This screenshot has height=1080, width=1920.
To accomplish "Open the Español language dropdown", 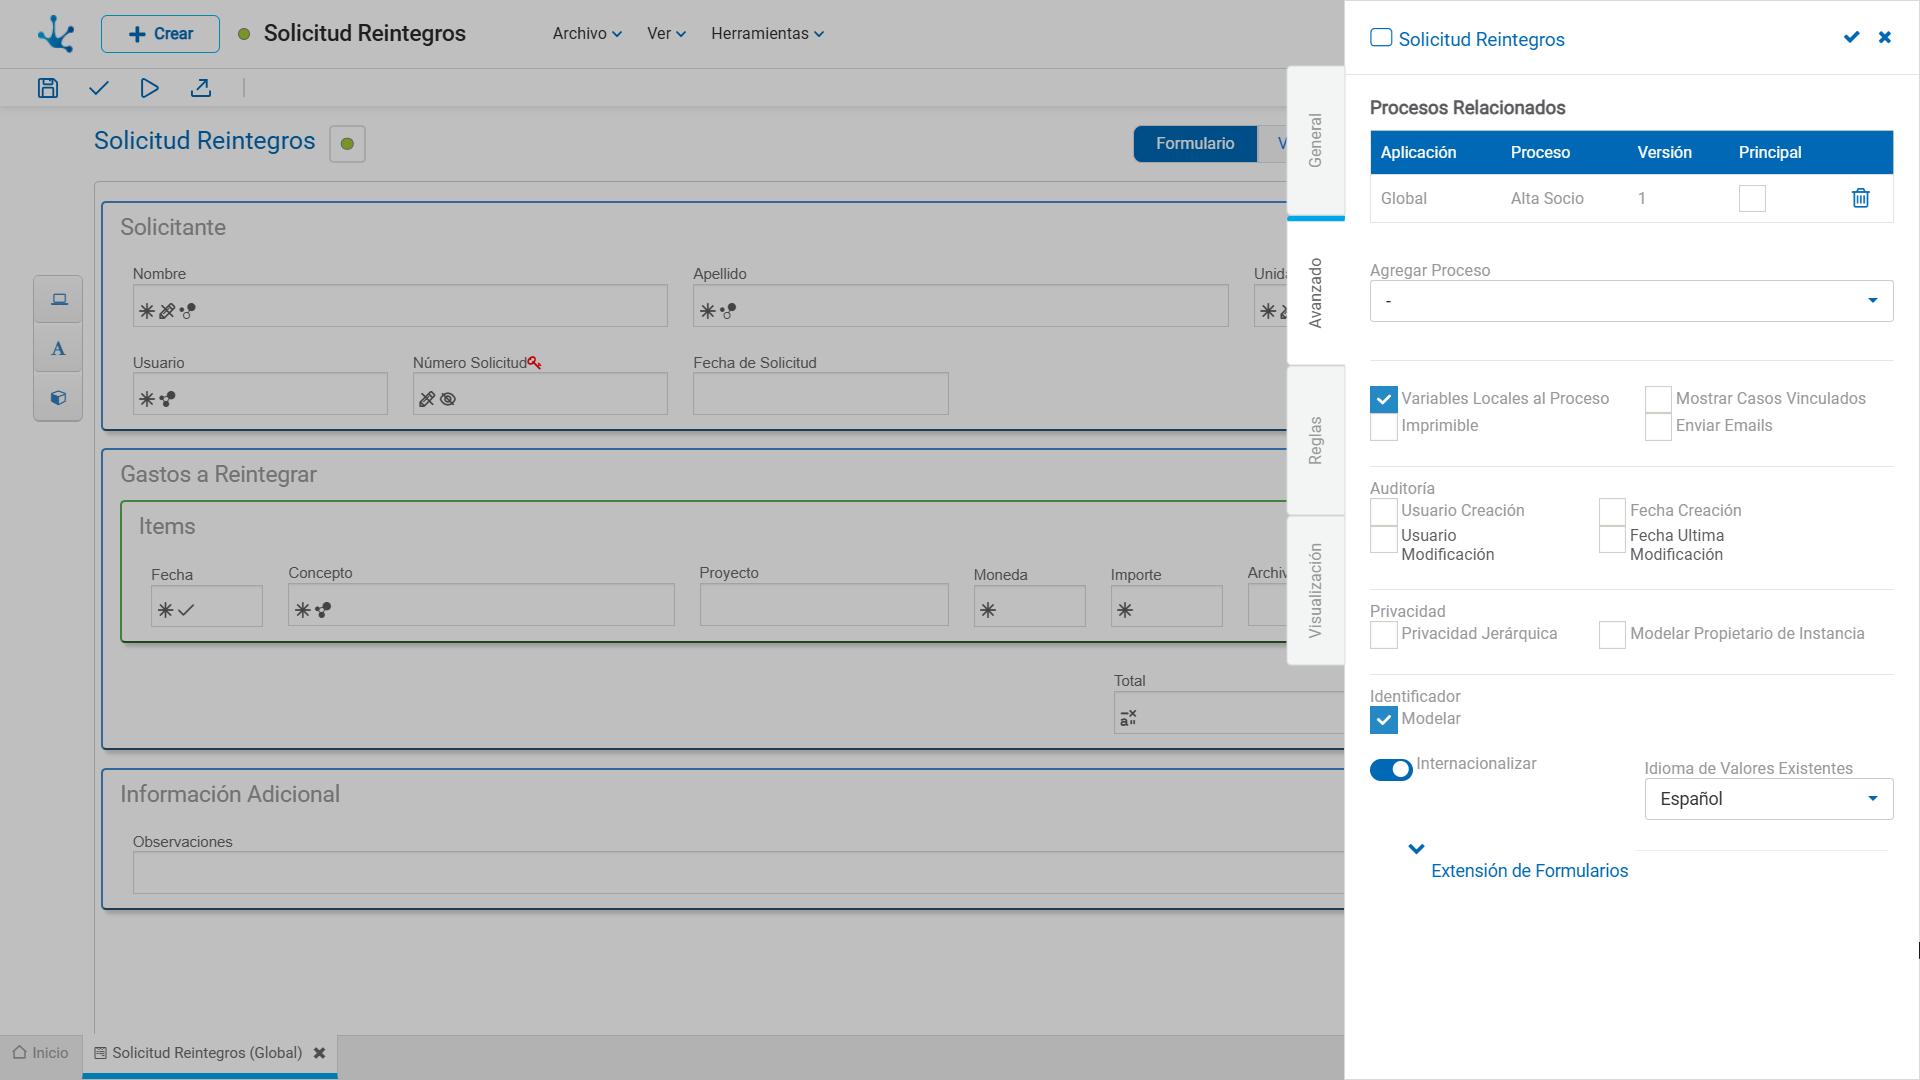I will 1768,799.
